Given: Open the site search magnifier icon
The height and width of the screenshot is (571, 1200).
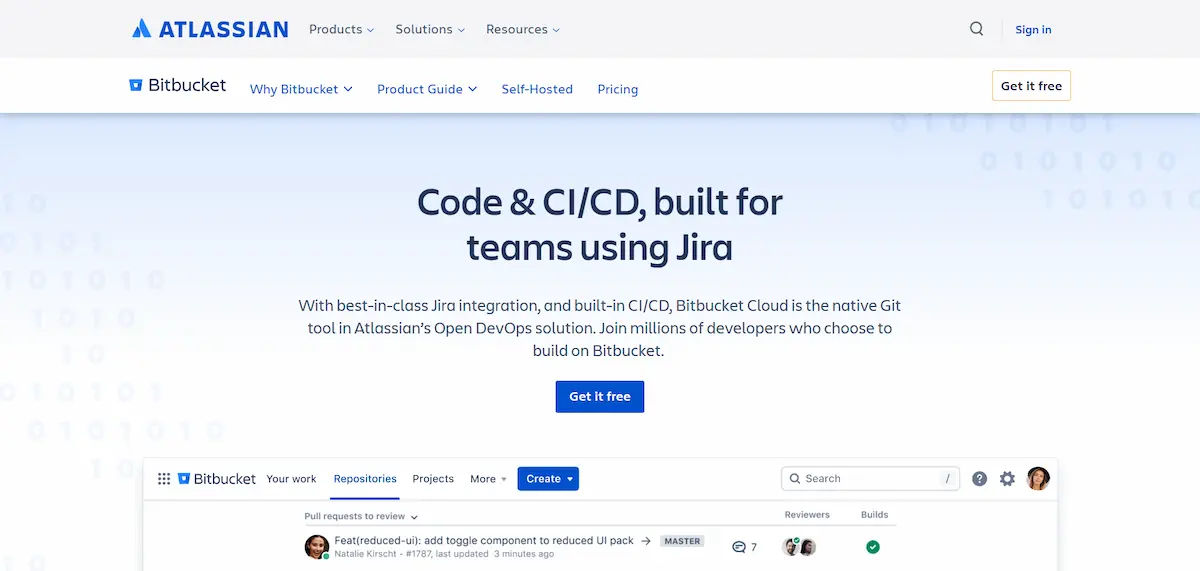Looking at the screenshot, I should pos(977,29).
